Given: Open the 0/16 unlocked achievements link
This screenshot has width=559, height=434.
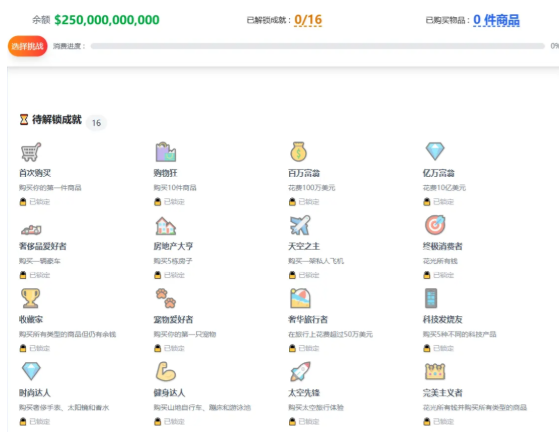Looking at the screenshot, I should tap(308, 20).
